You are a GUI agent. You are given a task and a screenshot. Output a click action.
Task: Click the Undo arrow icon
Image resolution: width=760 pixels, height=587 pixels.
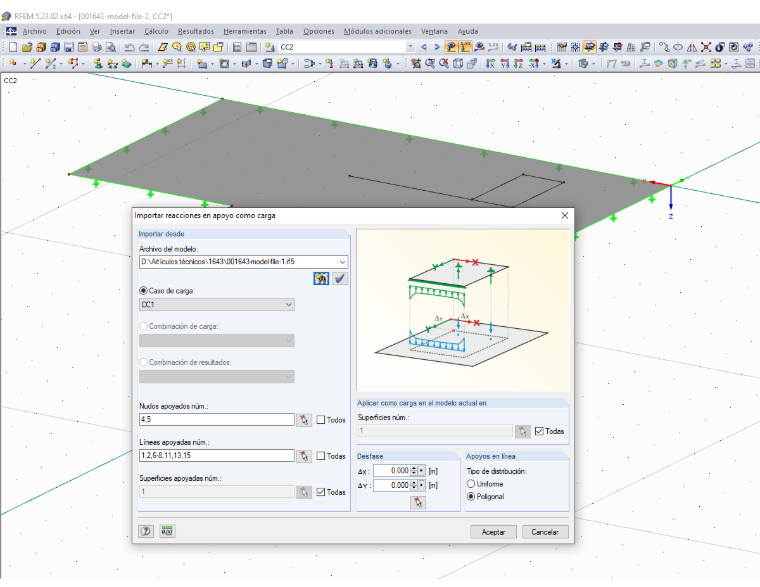pos(129,47)
